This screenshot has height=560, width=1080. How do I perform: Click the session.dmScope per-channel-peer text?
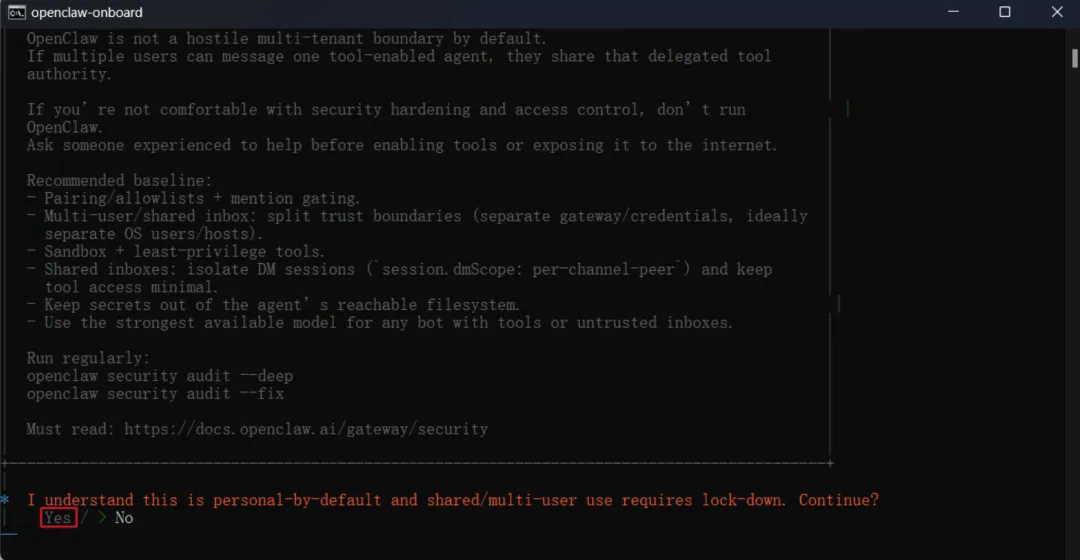529,269
